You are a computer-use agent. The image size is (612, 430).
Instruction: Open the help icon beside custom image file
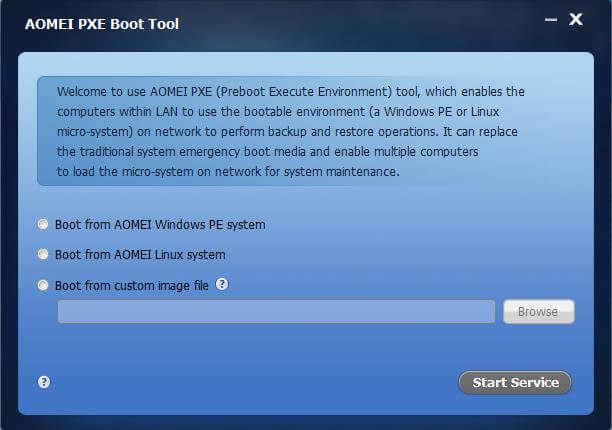(x=222, y=284)
